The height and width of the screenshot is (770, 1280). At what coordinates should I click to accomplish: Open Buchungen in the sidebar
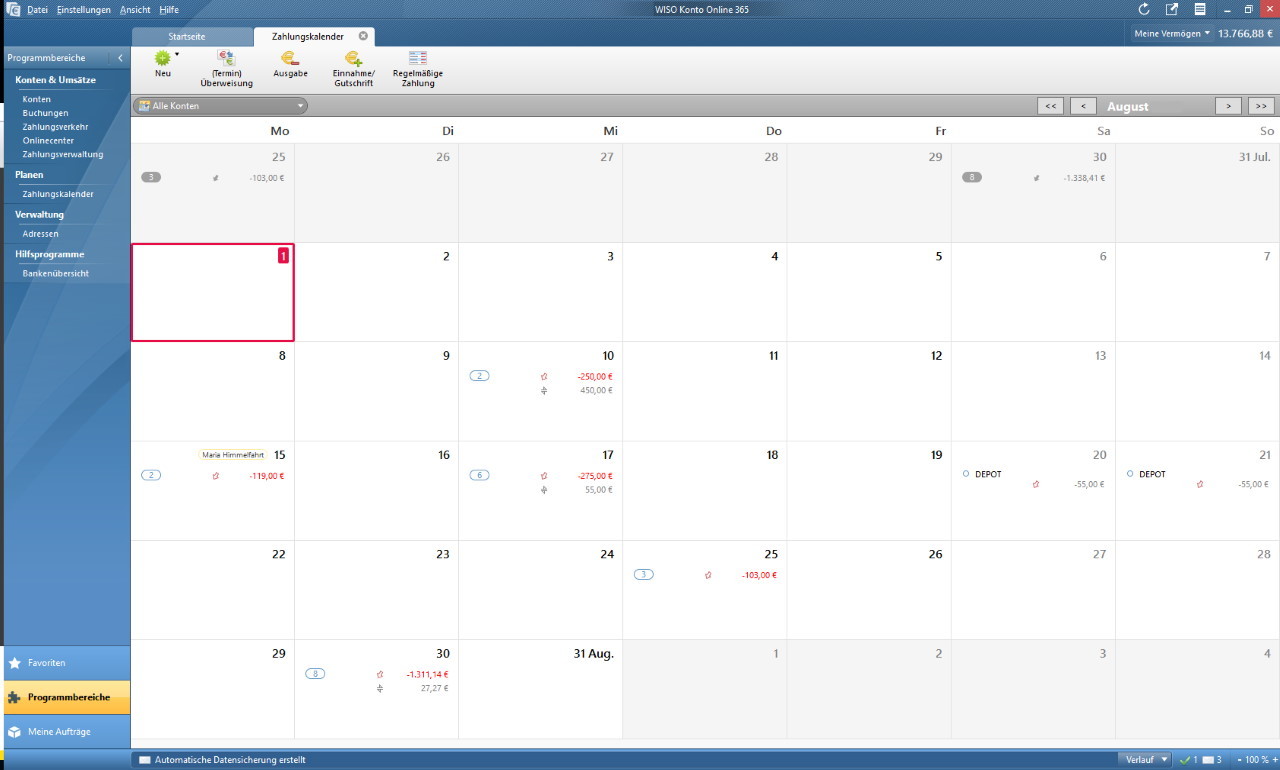point(45,113)
